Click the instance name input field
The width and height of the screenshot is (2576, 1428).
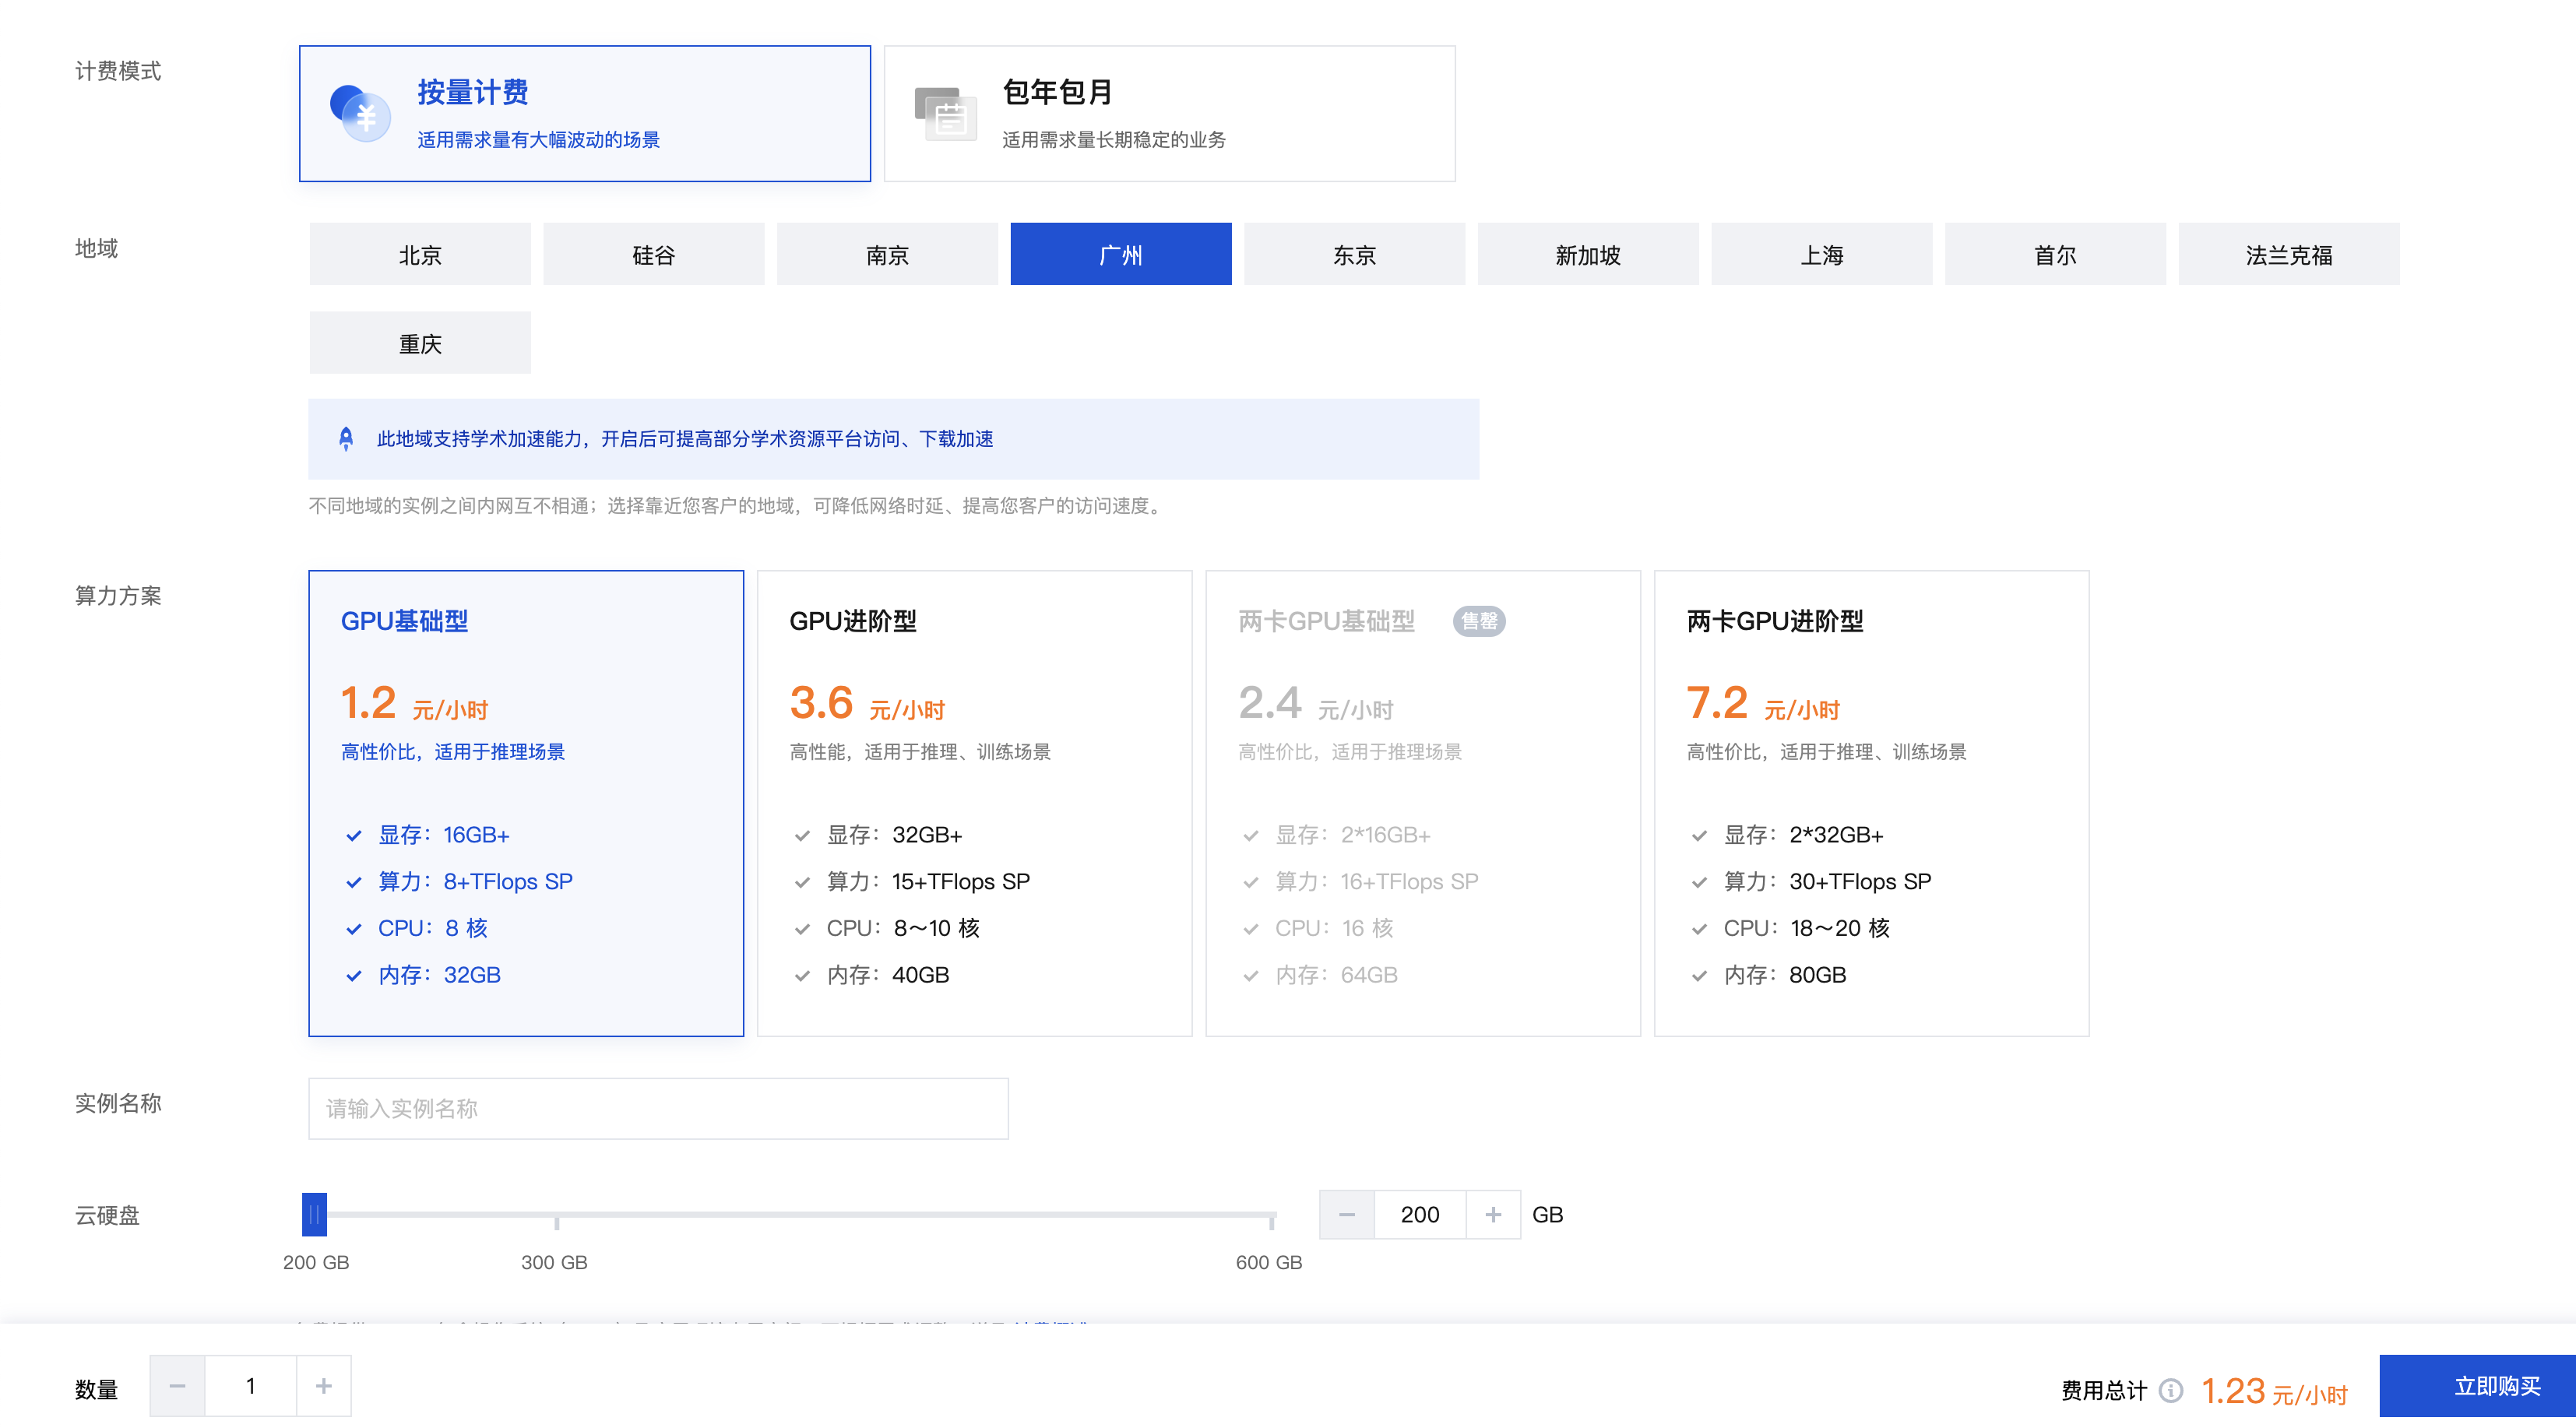click(x=658, y=1108)
